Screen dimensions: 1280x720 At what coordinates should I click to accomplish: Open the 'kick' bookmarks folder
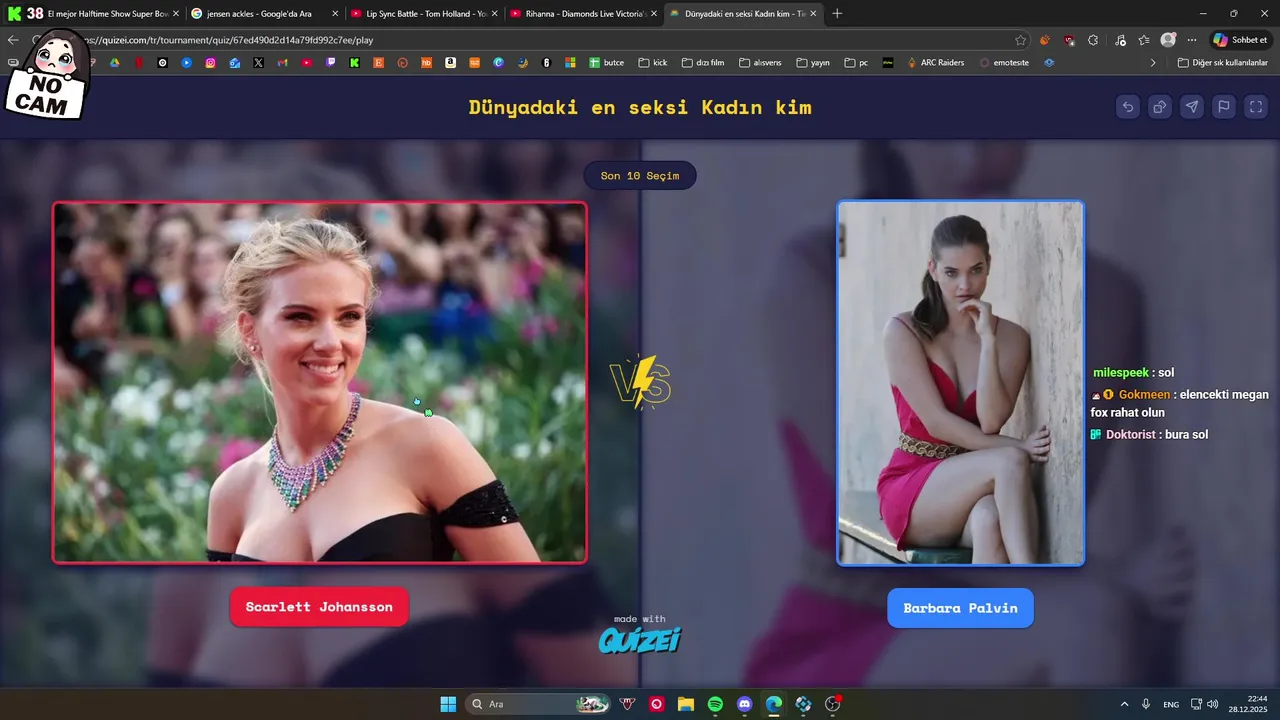coord(652,62)
